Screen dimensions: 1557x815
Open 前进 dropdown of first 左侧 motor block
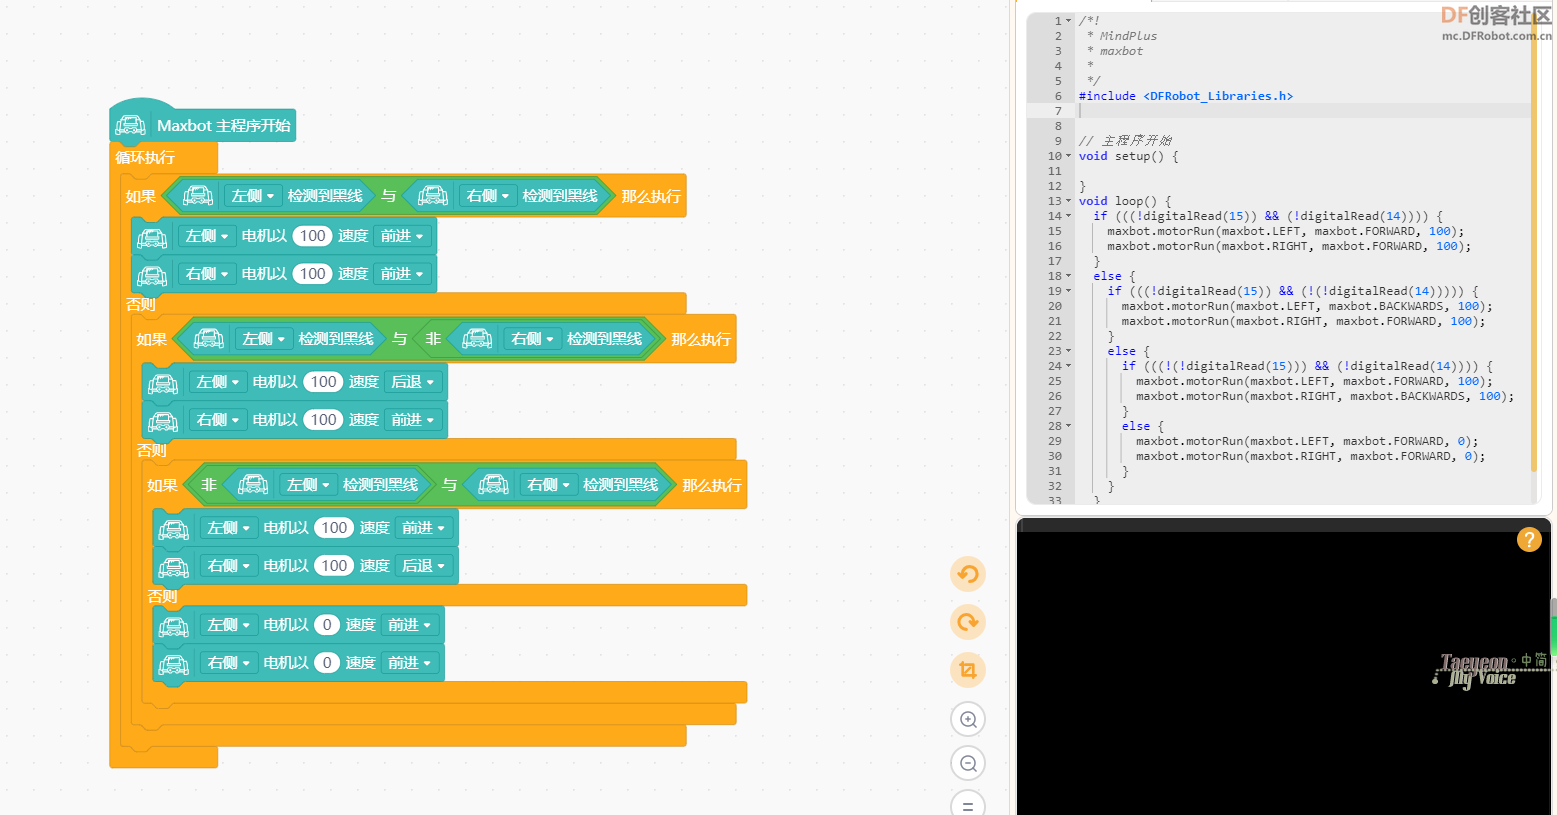click(402, 236)
